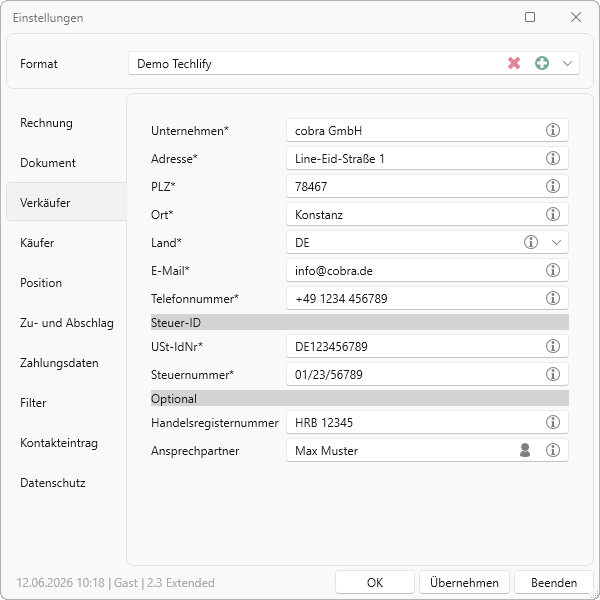Click the Steuer-ID section header
This screenshot has width=600, height=600.
(360, 322)
